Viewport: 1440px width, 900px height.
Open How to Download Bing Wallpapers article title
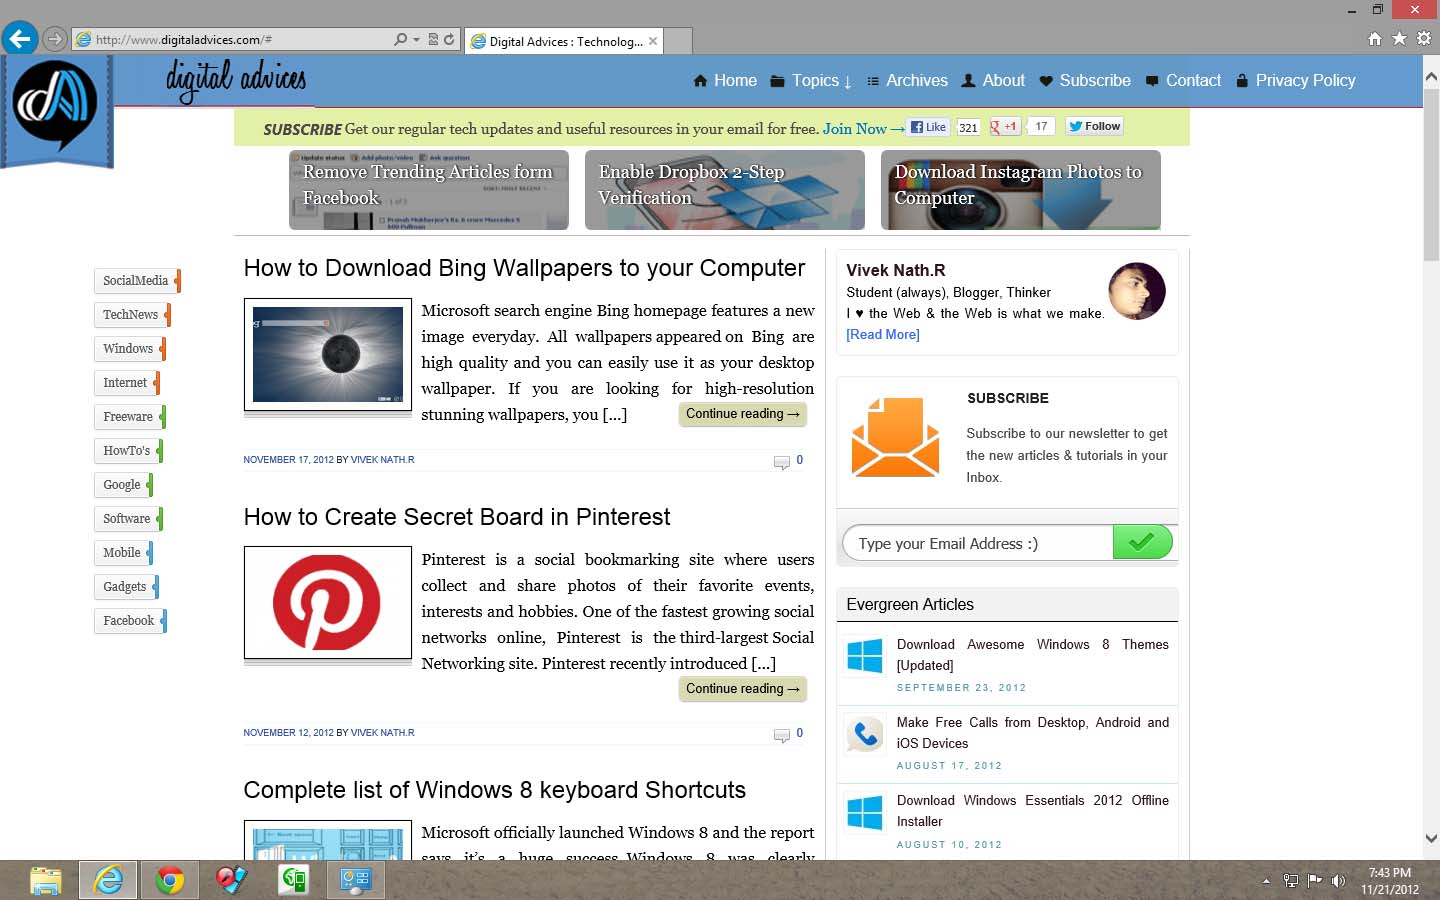(524, 268)
